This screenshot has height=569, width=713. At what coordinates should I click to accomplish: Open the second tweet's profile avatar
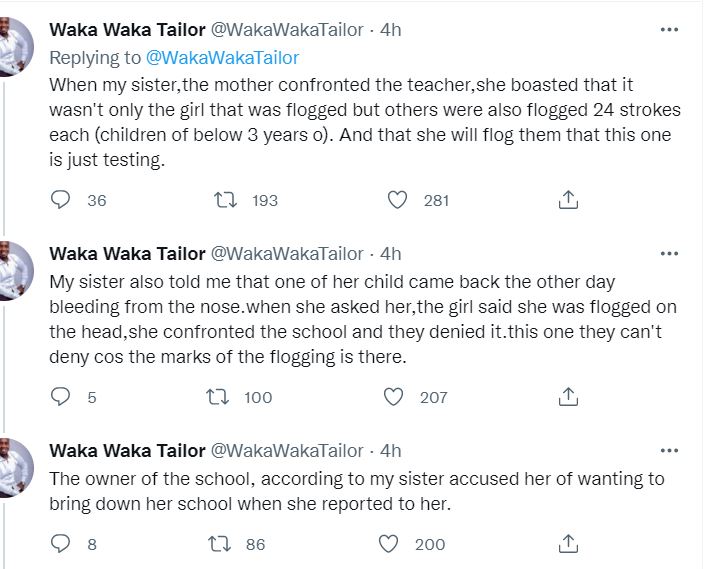[16, 271]
